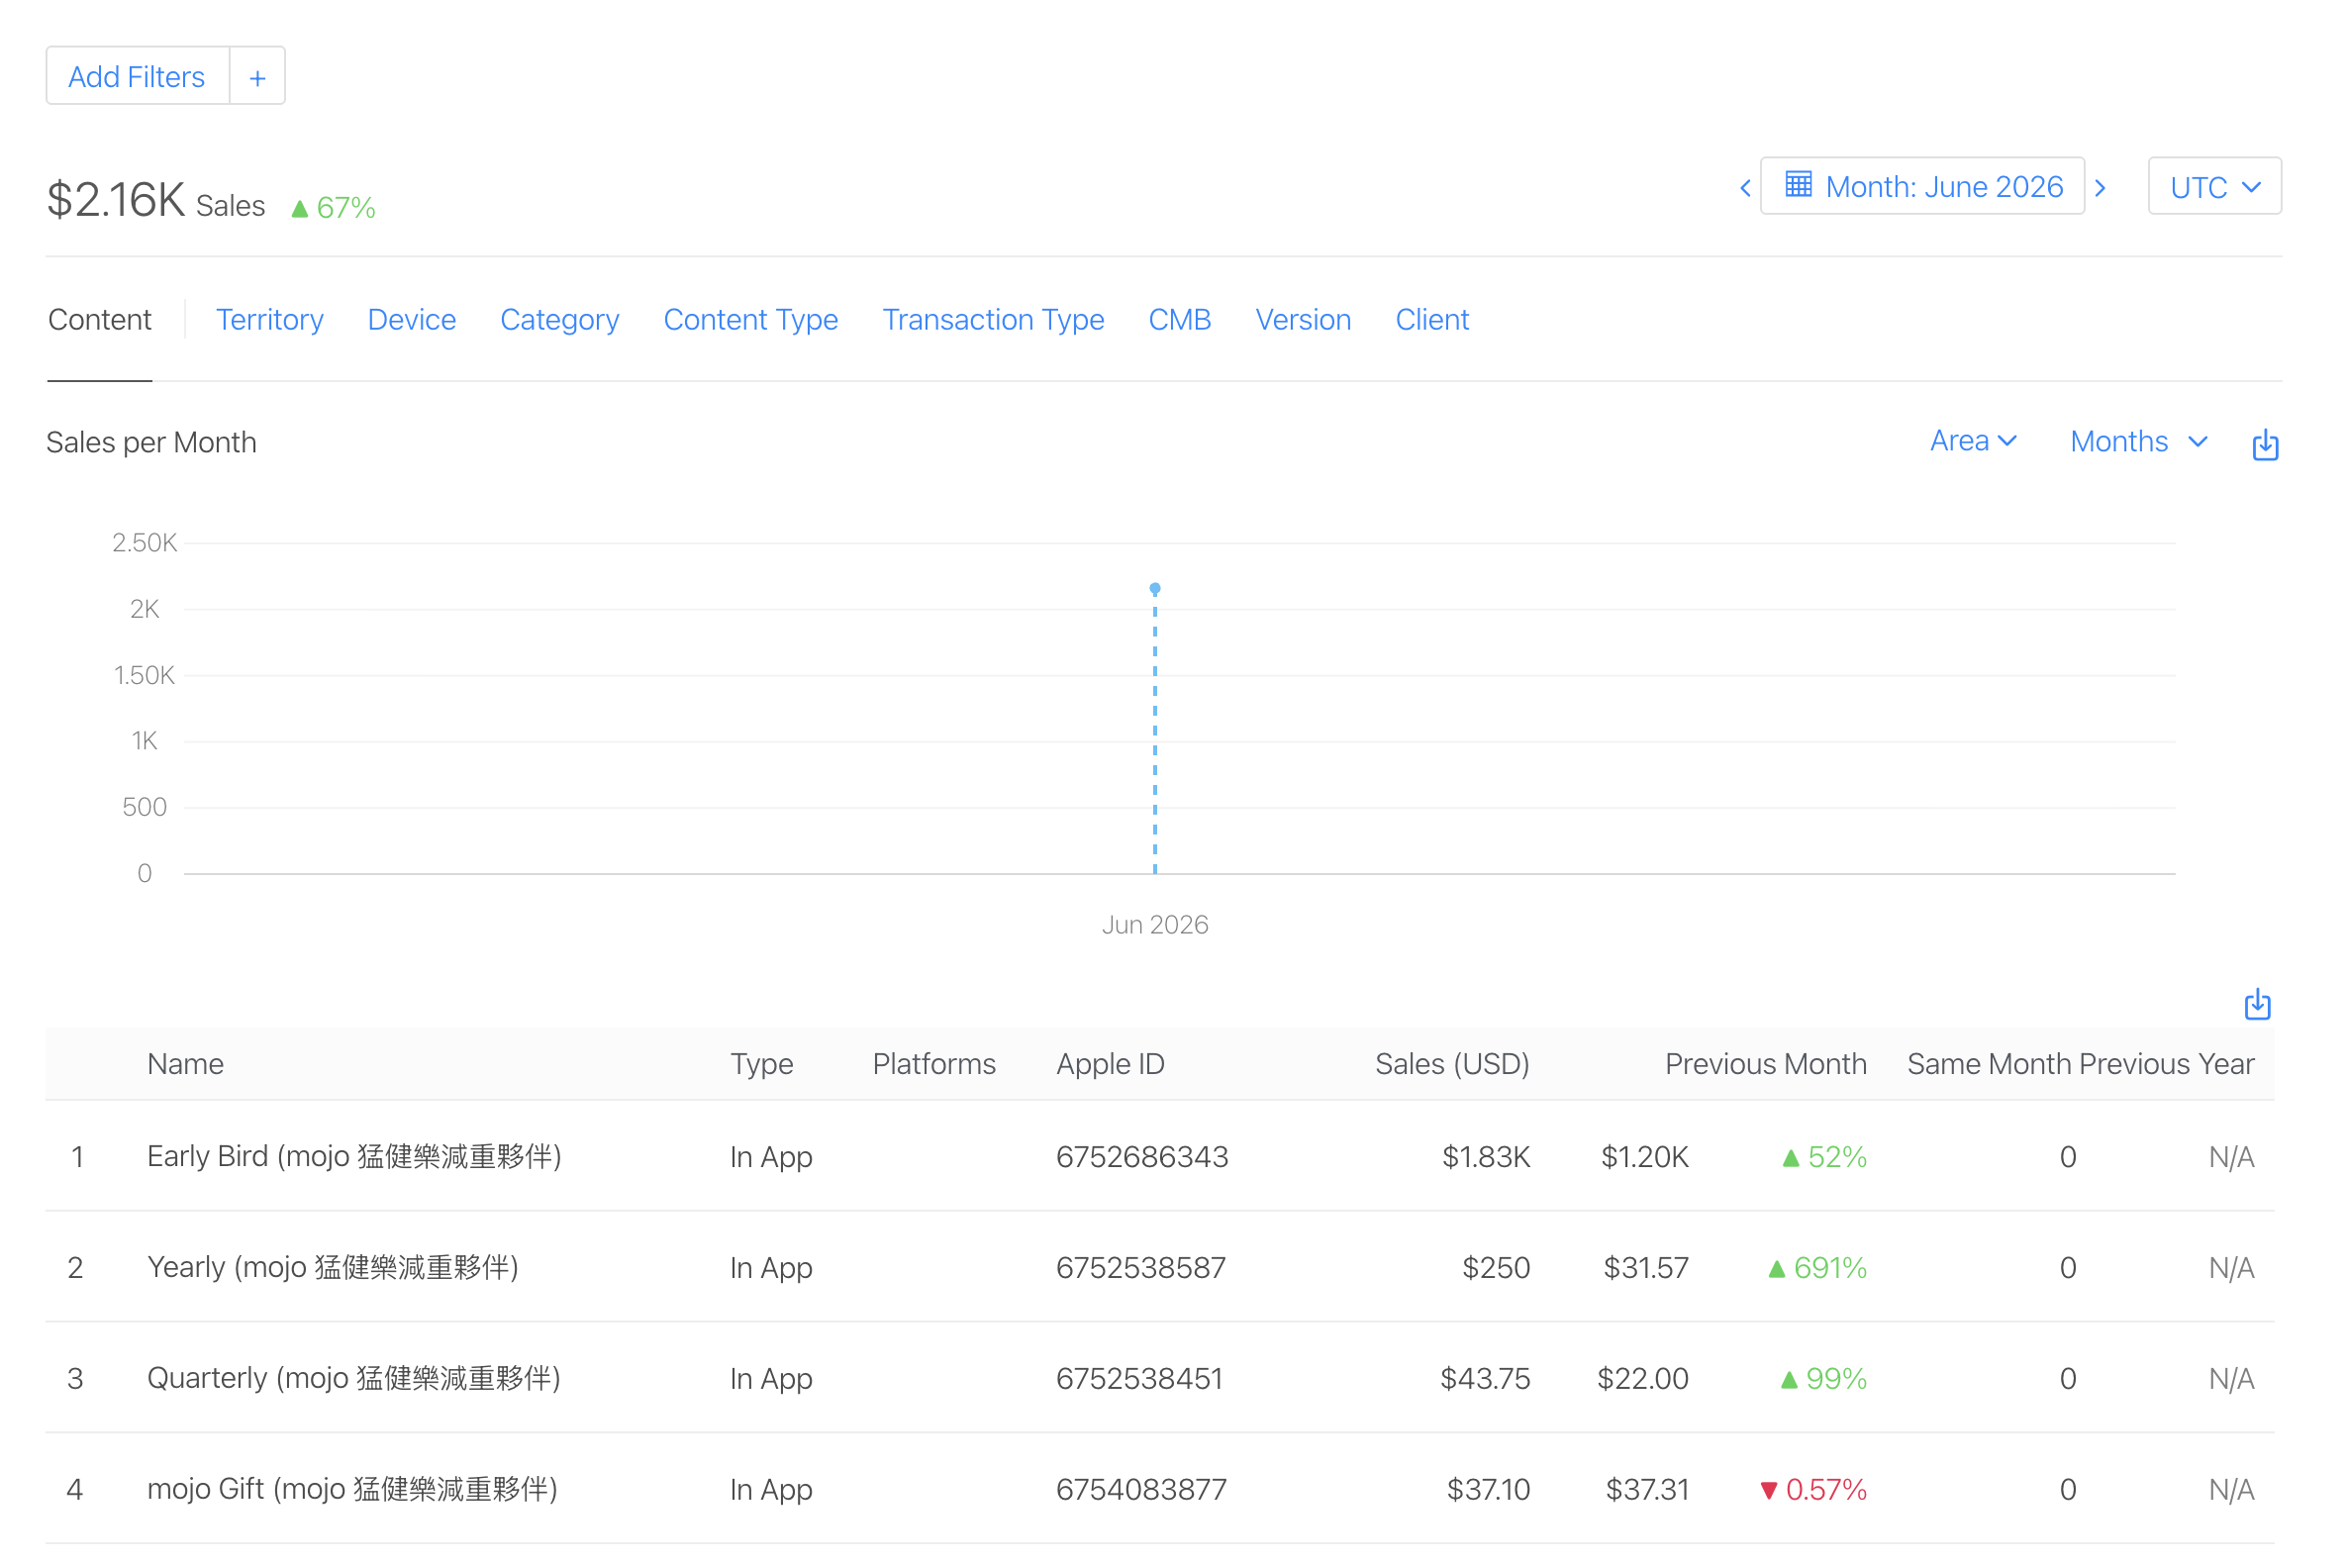The height and width of the screenshot is (1568, 2346).
Task: Click the Sales per Month chart title
Action: pos(151,442)
